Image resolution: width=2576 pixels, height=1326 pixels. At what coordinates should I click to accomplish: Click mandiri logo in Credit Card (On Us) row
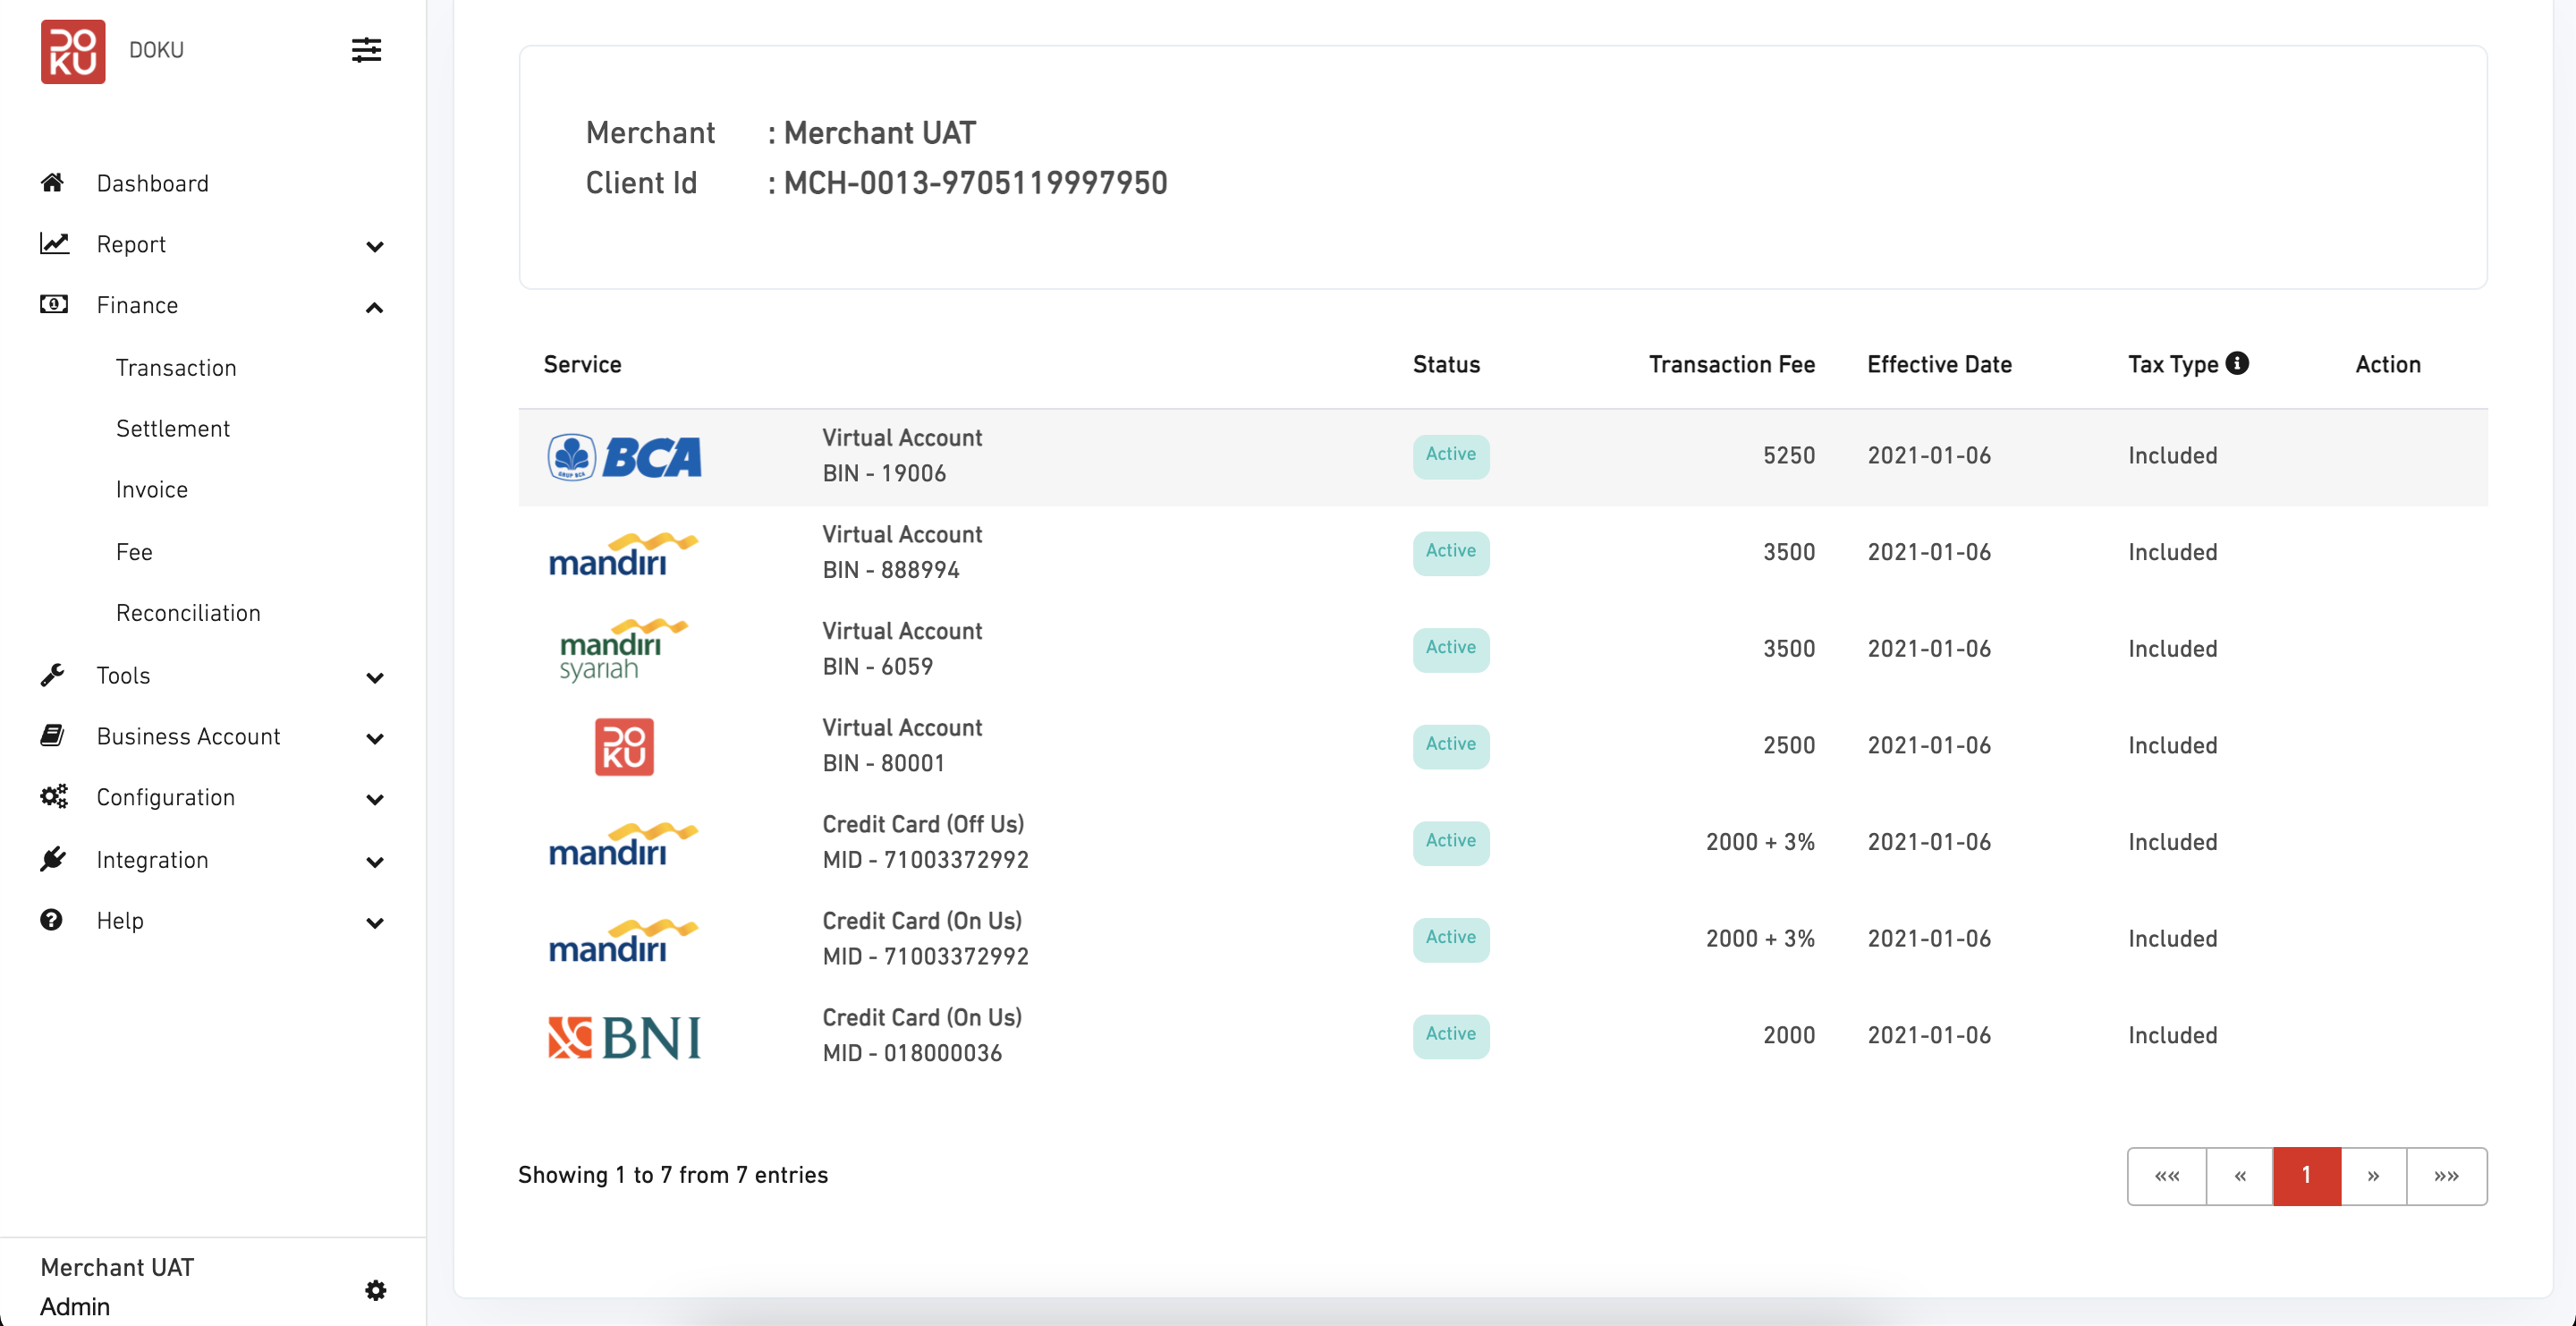click(x=623, y=941)
